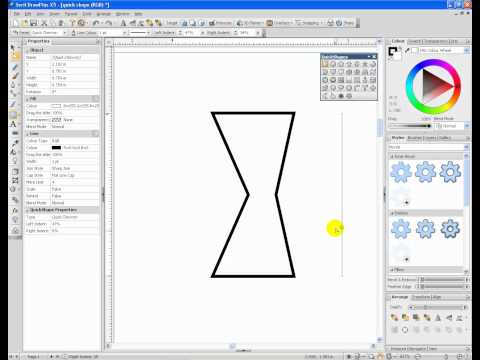Screen dimensions: 480x360
Task: Click the first ordering icon in Arrange panel
Action: pyautogui.click(x=394, y=318)
